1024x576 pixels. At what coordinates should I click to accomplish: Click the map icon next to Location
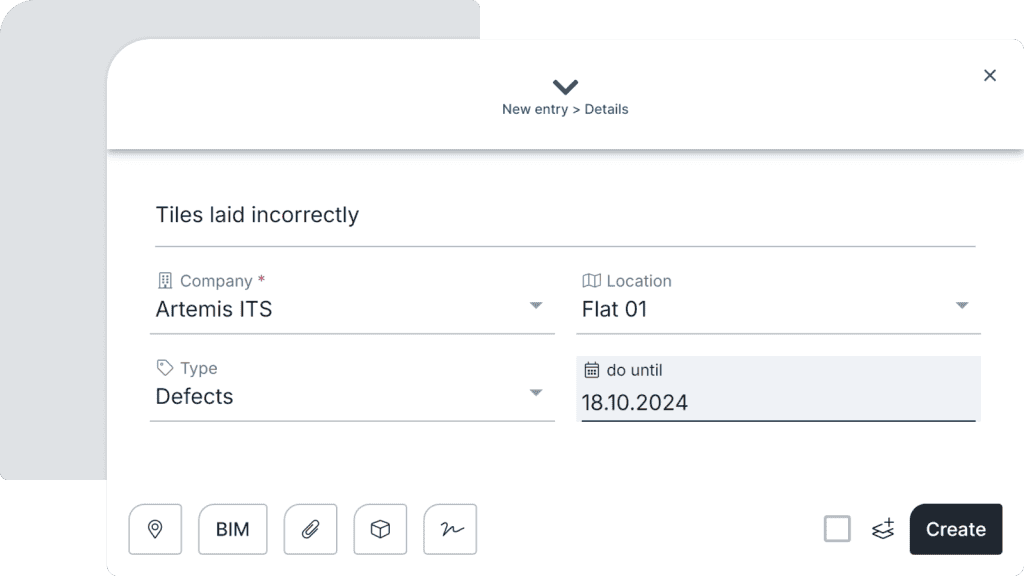(591, 281)
